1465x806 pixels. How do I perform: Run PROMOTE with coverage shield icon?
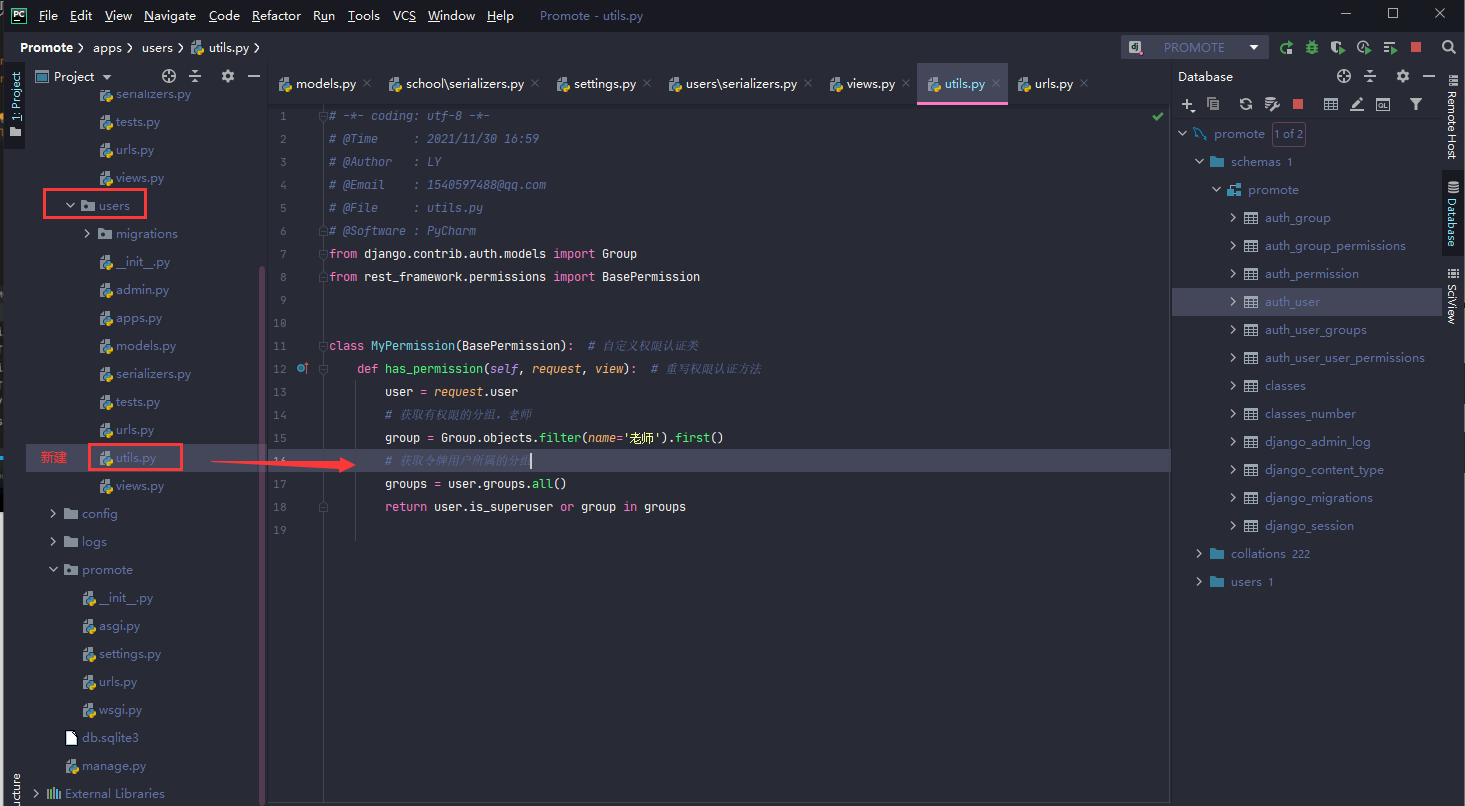[1338, 47]
